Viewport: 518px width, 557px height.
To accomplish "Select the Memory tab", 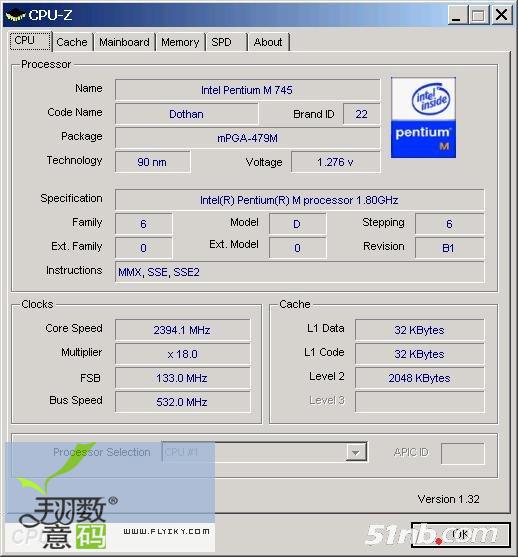I will [x=180, y=42].
